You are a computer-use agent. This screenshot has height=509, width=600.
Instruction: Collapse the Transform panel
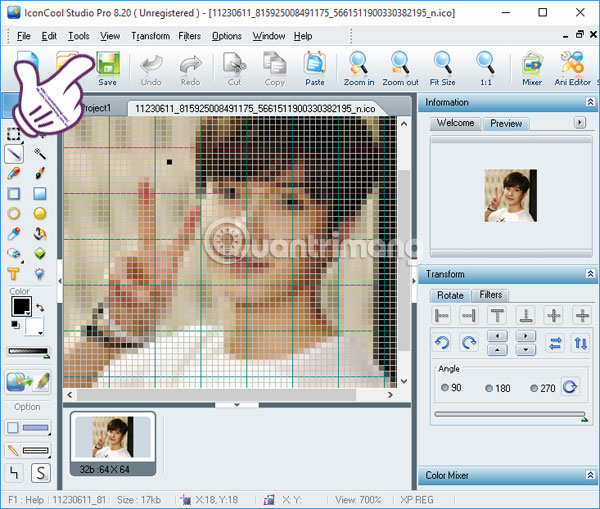(x=590, y=274)
